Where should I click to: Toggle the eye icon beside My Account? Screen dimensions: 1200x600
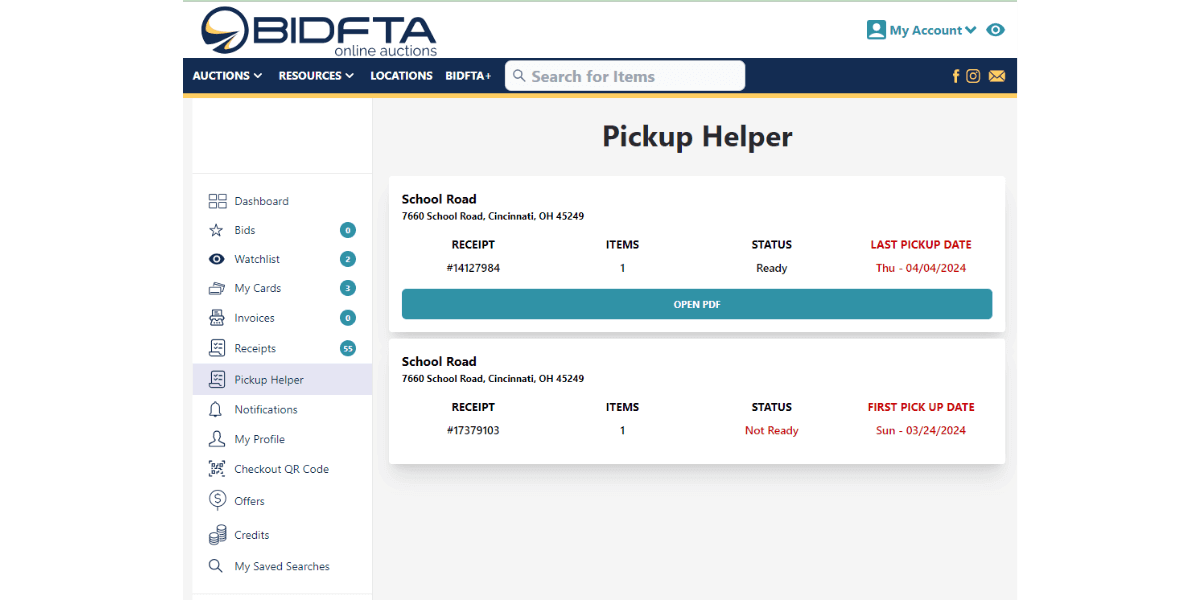(x=995, y=30)
